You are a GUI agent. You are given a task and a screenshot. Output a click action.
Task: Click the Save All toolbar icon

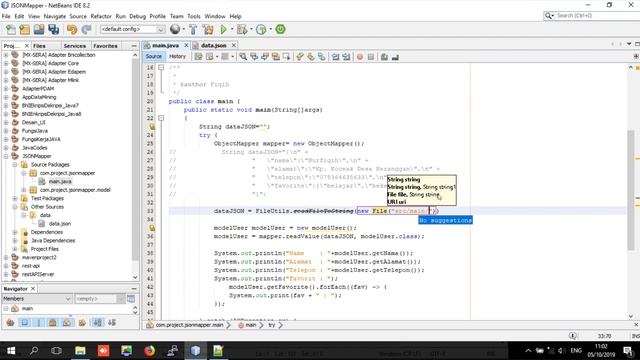53,29
